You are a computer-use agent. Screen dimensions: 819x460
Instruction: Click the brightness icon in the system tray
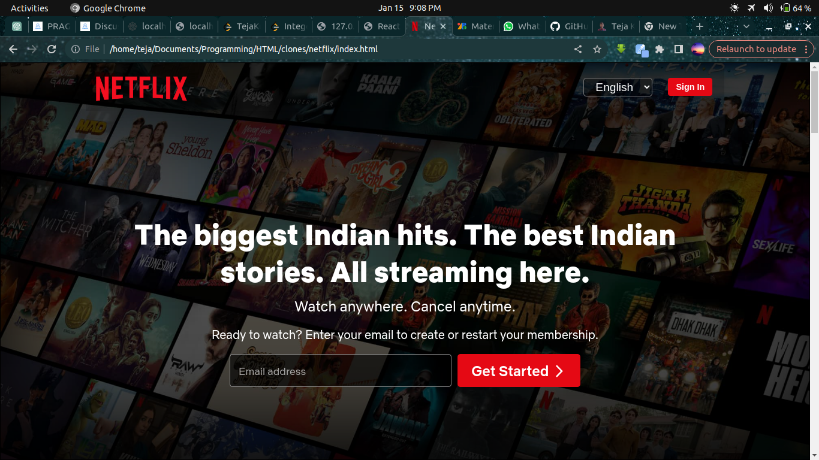734,8
